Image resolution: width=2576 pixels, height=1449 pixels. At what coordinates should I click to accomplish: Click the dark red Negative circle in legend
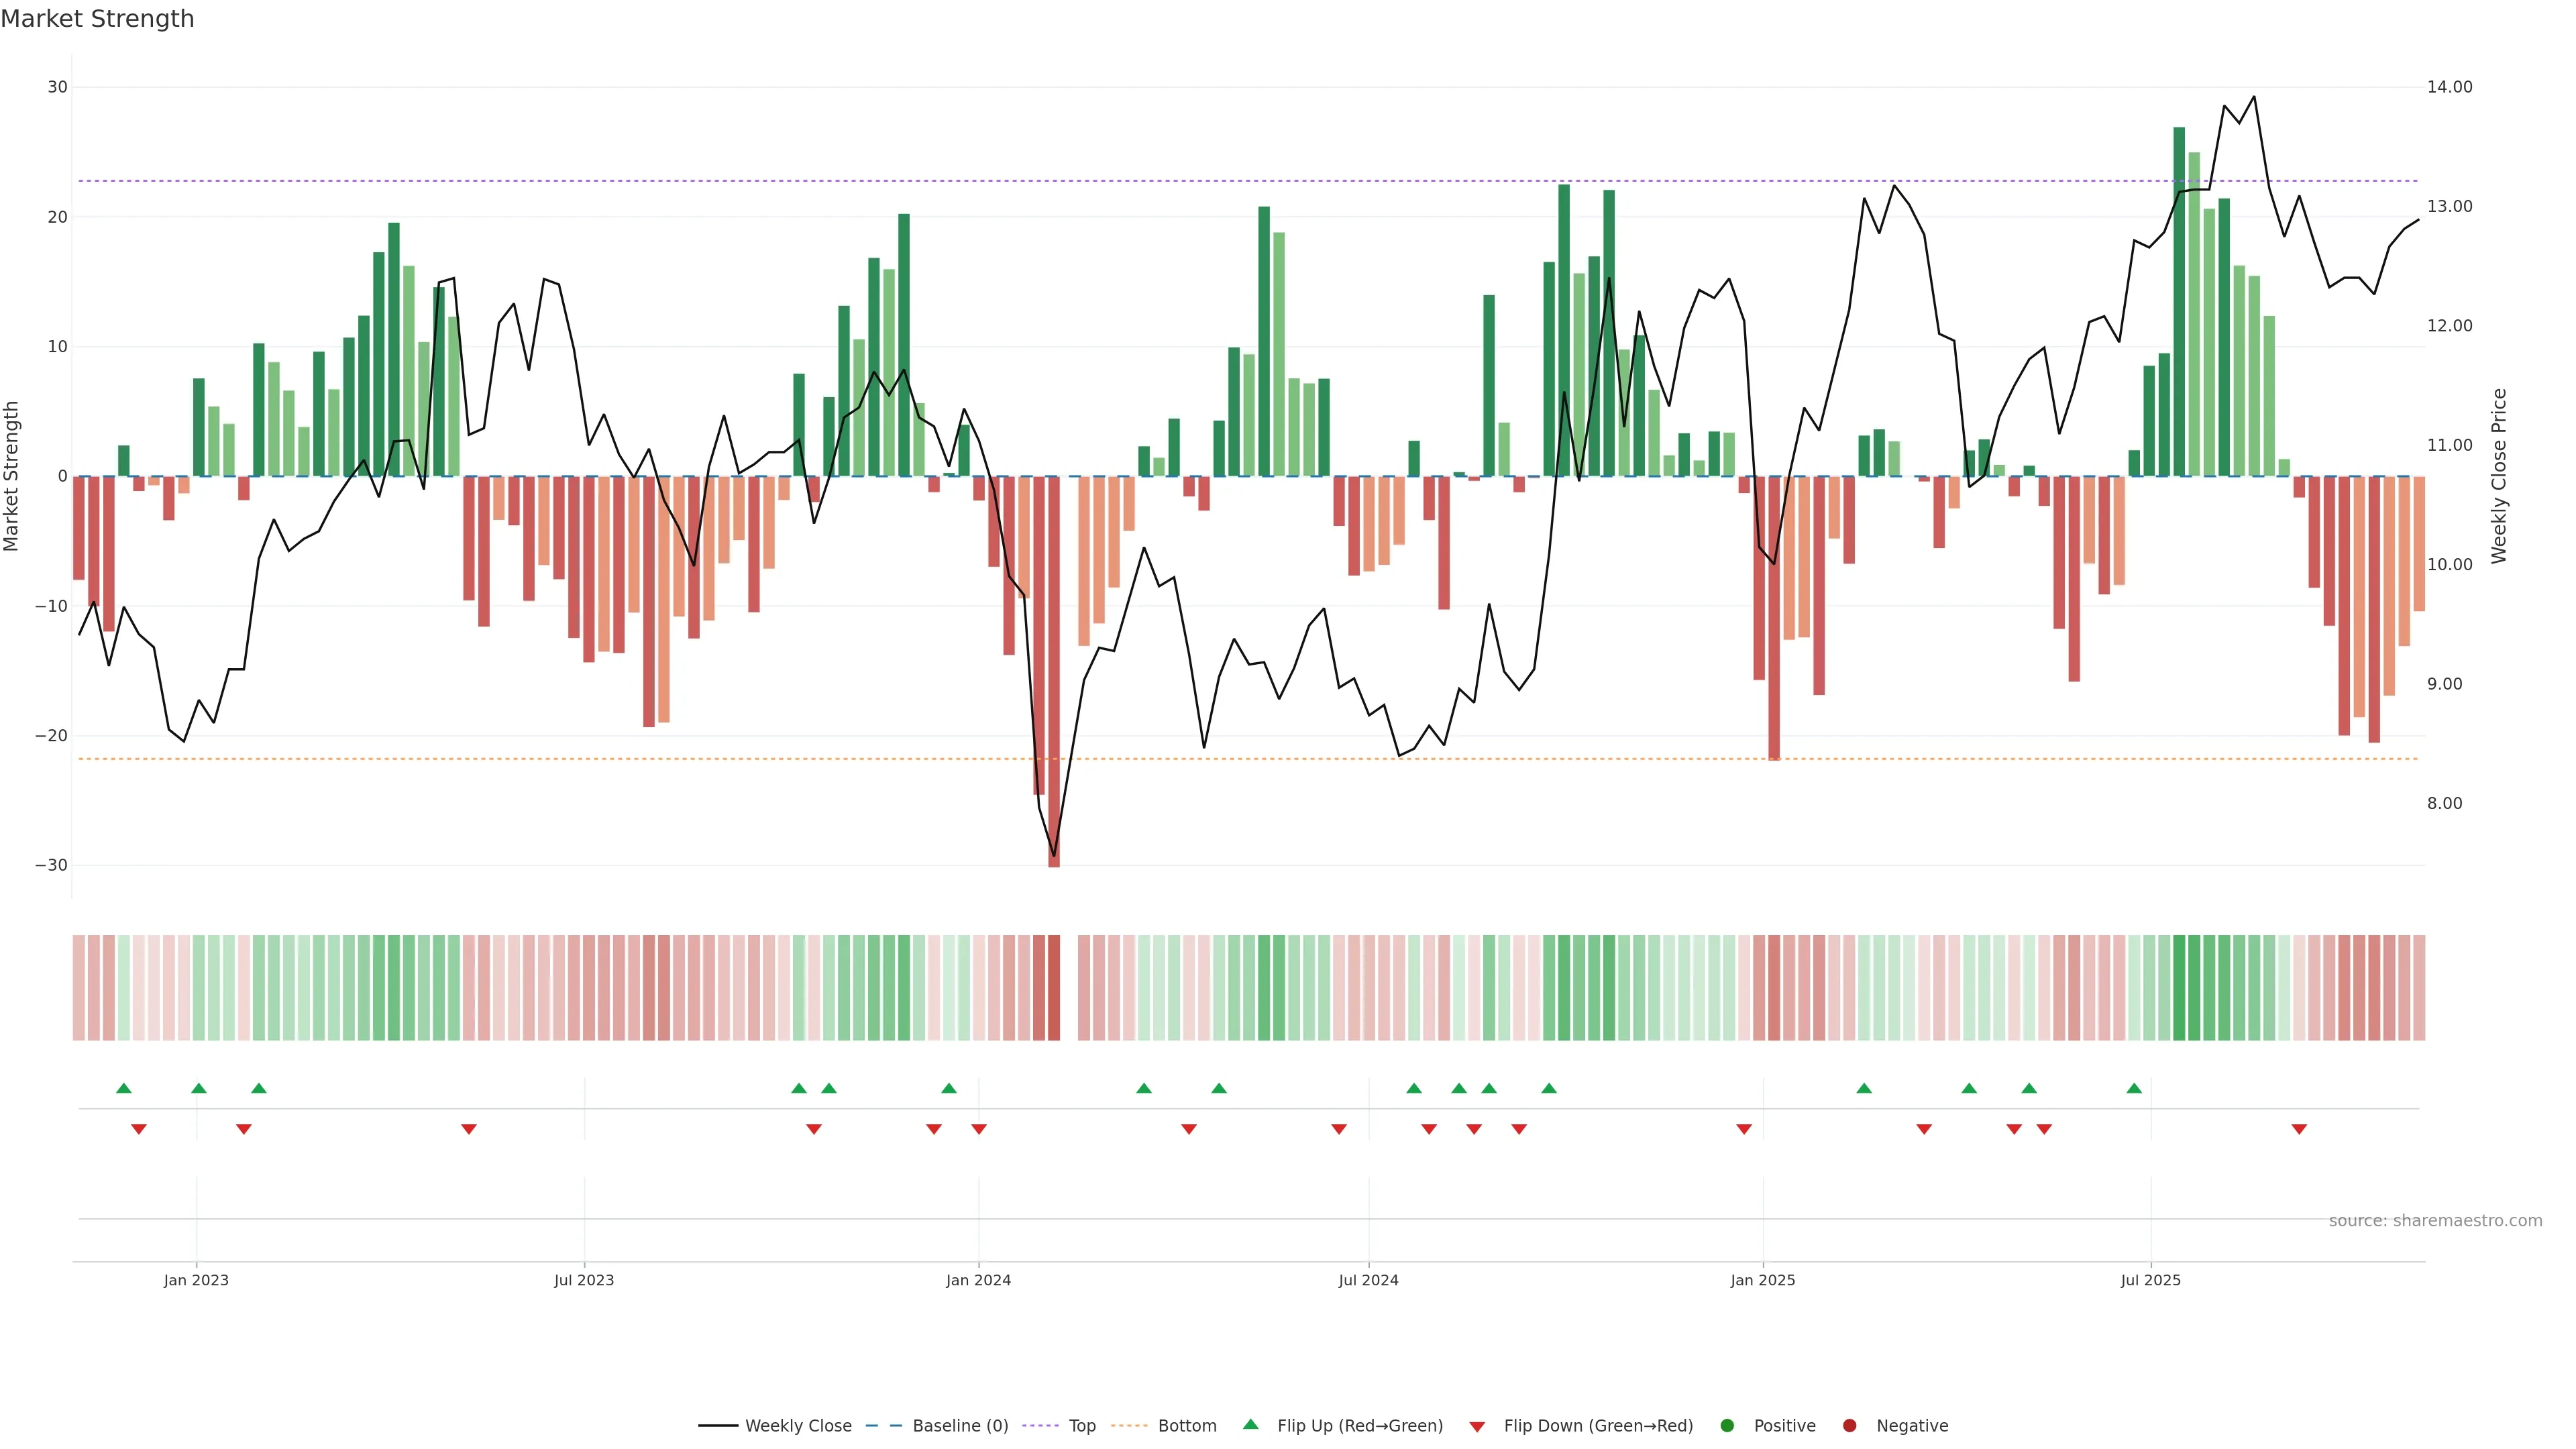point(1849,1425)
